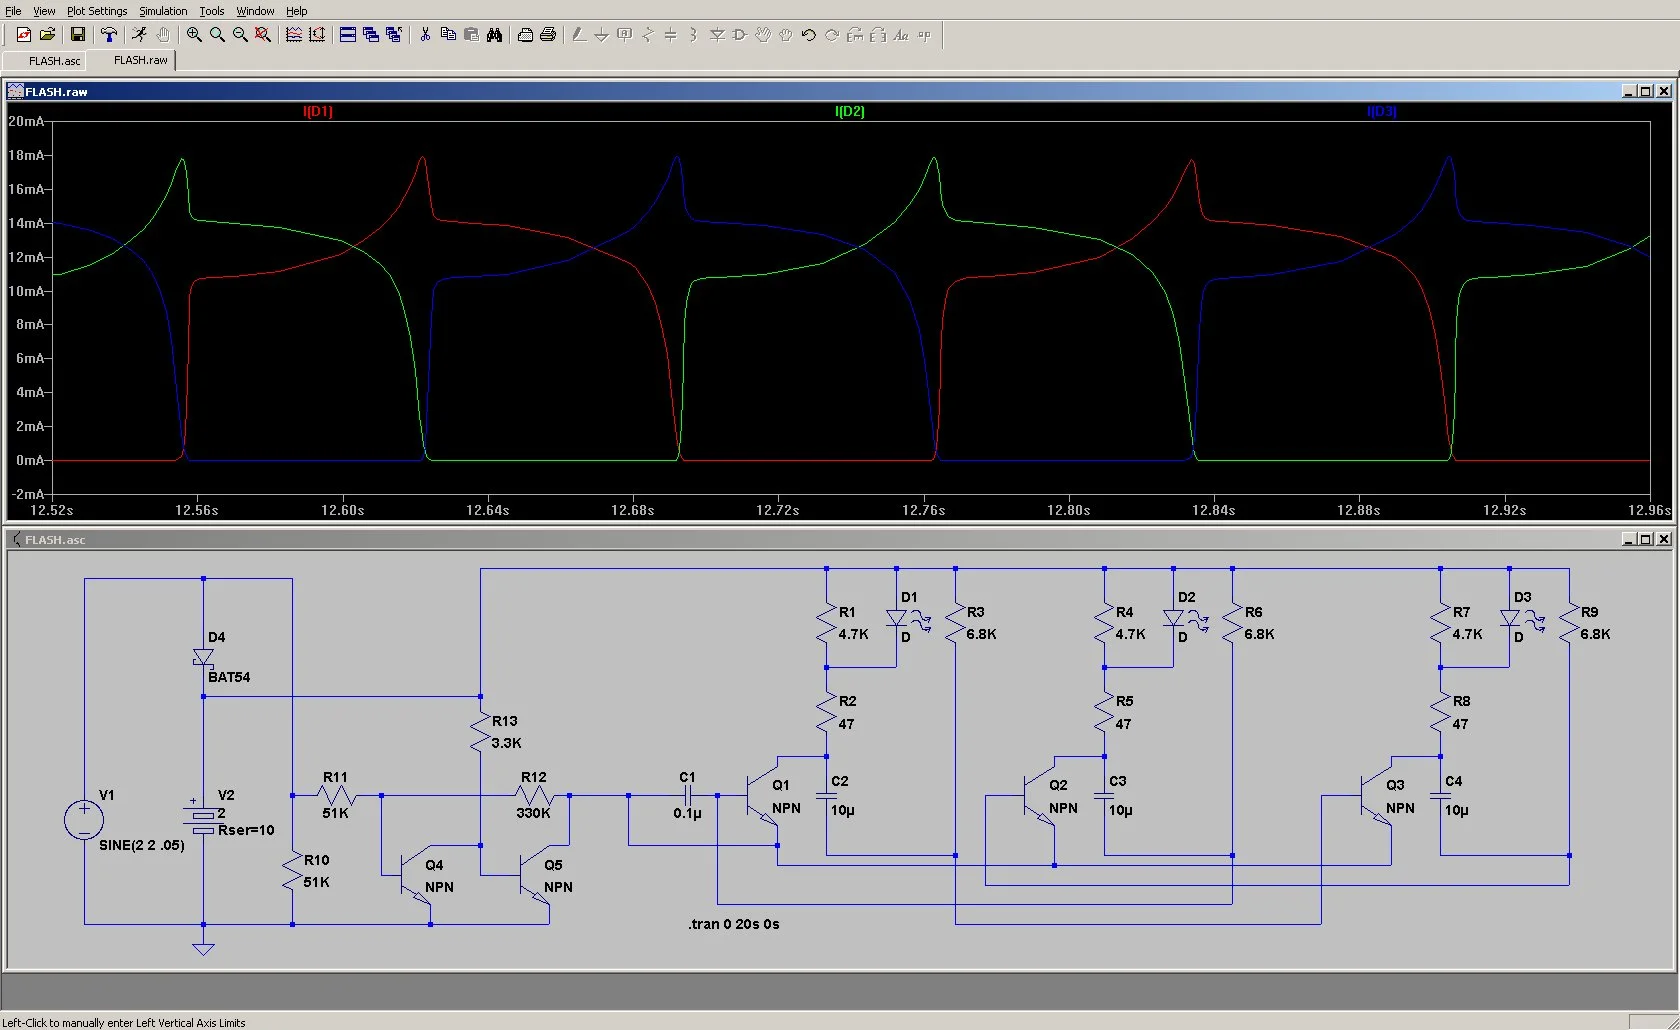Maximize the FLASH.raw plot window
The image size is (1680, 1030).
click(1646, 91)
